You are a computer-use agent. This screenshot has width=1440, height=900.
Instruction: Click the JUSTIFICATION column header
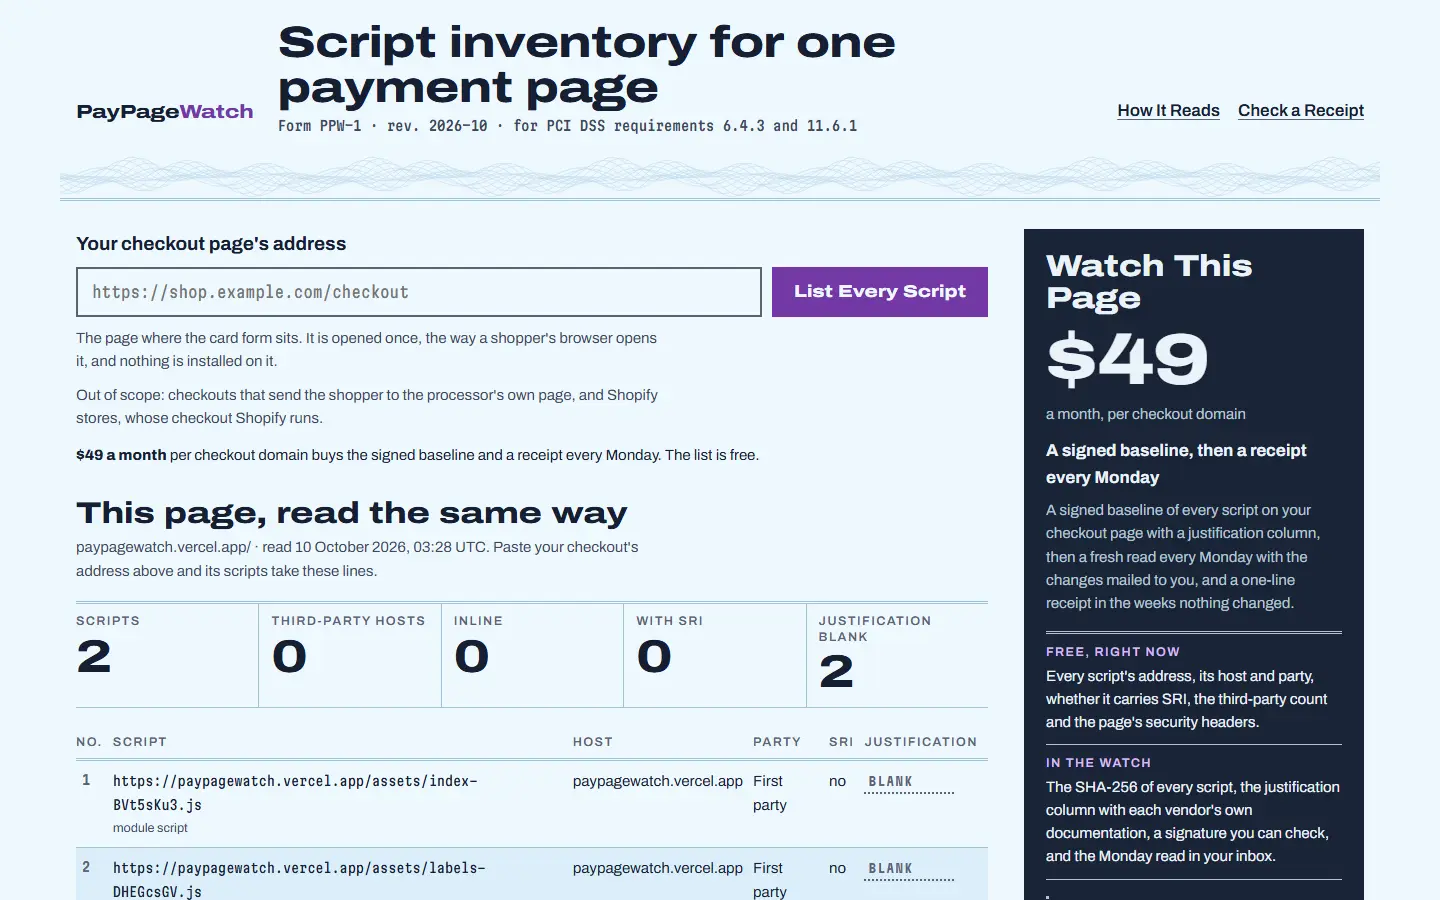tap(921, 742)
